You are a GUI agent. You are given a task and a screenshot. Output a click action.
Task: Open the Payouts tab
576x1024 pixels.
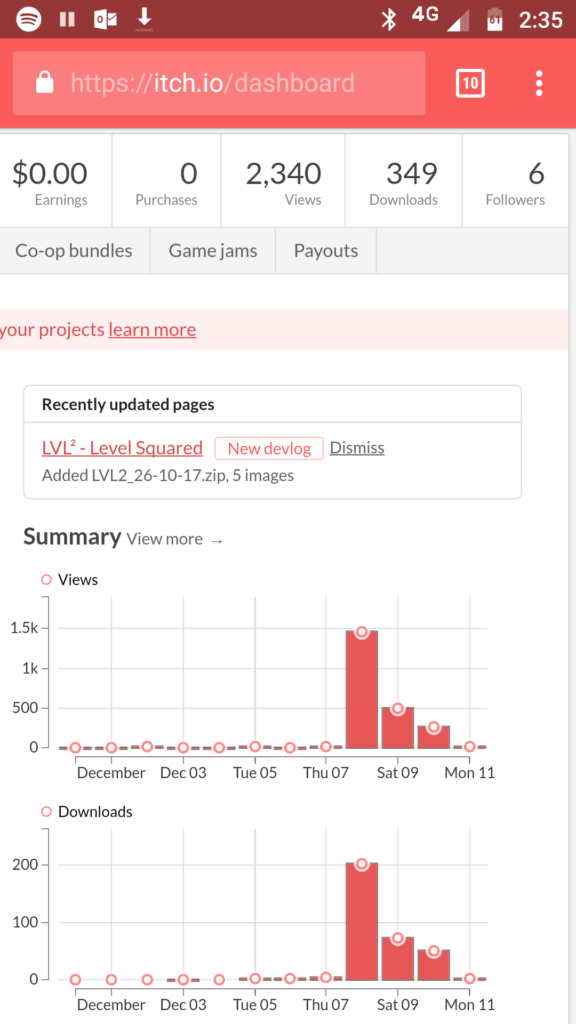326,251
